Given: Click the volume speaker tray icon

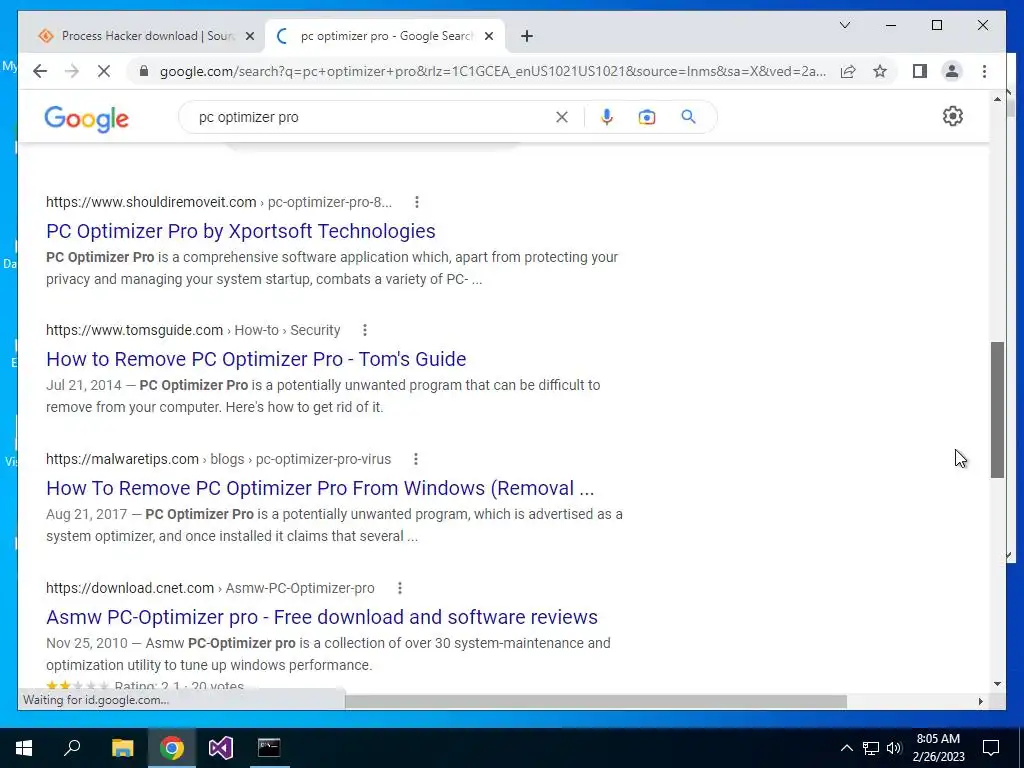Looking at the screenshot, I should pyautogui.click(x=894, y=748).
